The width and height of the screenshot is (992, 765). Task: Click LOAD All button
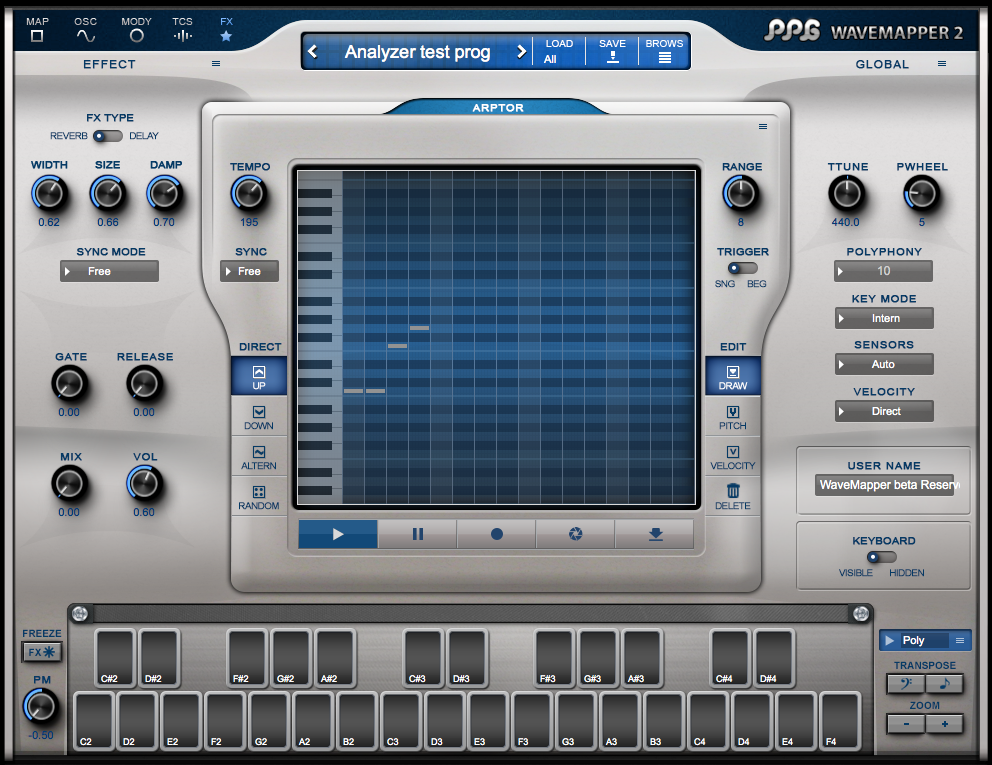click(x=559, y=51)
